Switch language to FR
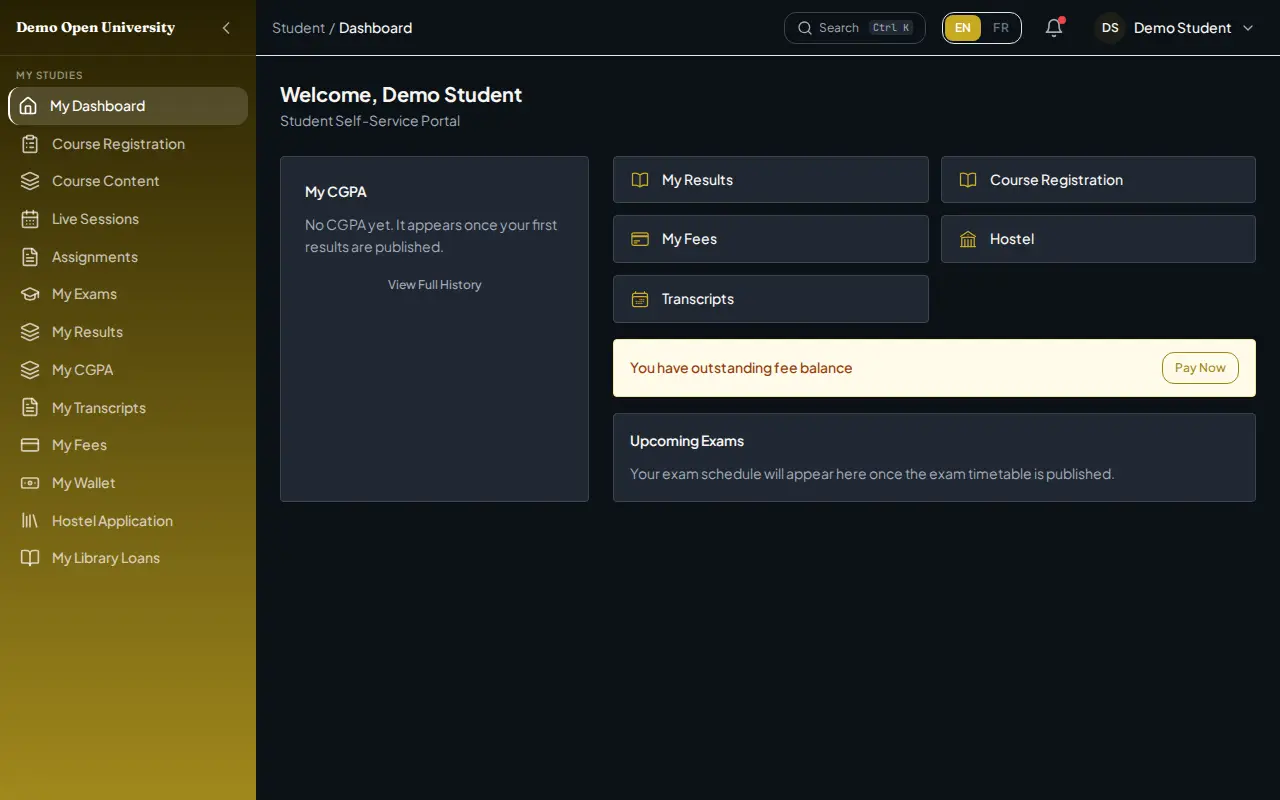Screen dimensions: 1280x800 pos(1001,28)
